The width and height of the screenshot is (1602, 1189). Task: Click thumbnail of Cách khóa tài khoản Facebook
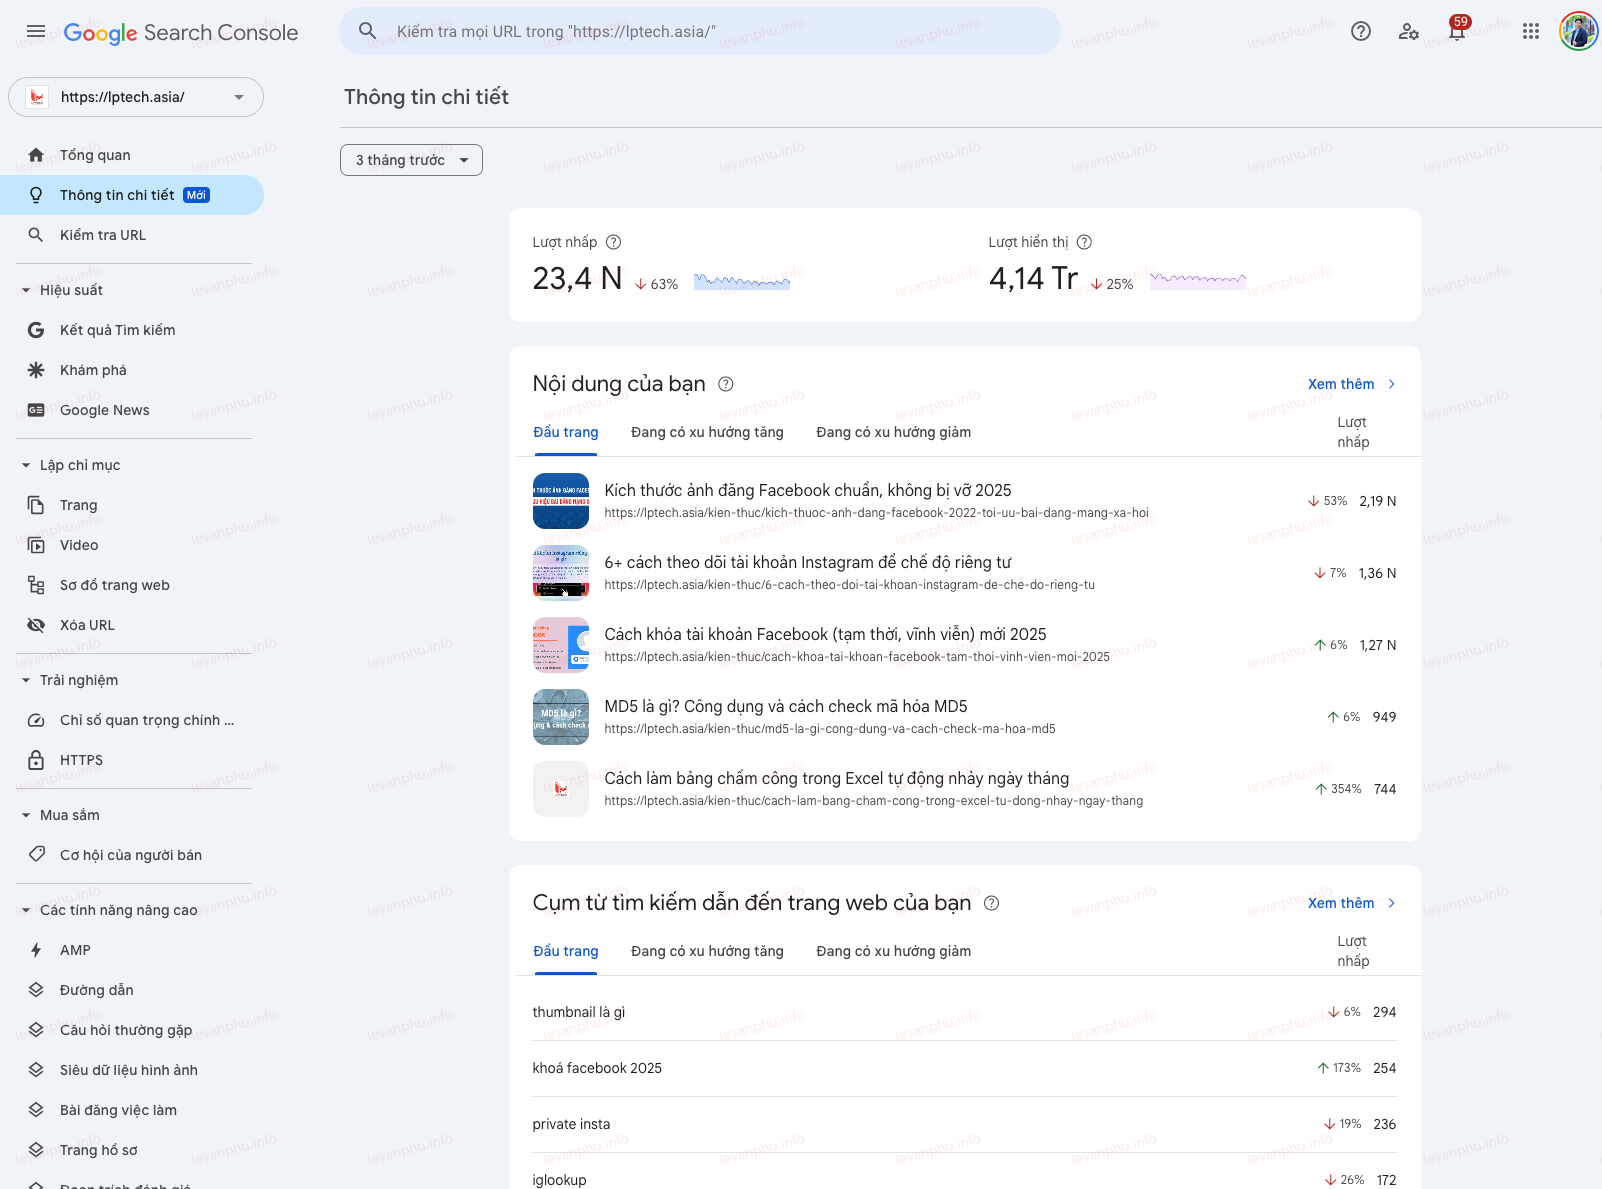(561, 645)
